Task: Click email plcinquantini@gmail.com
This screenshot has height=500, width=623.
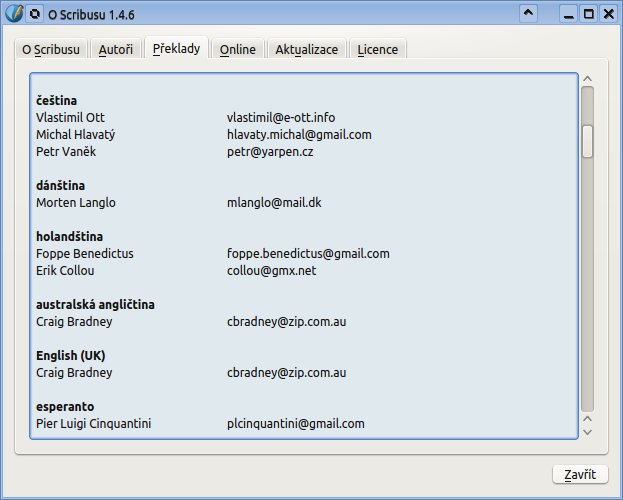Action: point(296,424)
